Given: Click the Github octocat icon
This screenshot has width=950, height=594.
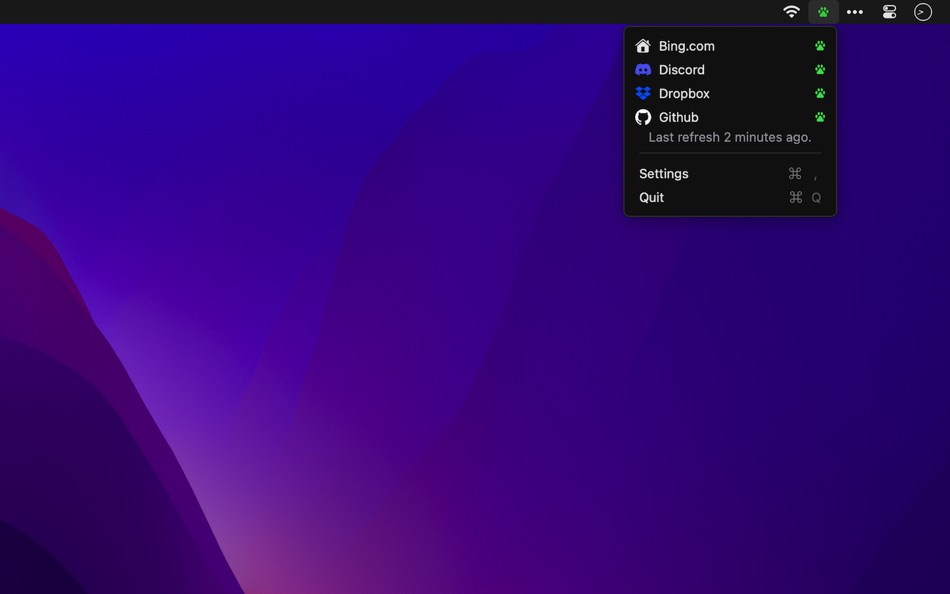Looking at the screenshot, I should 642,117.
